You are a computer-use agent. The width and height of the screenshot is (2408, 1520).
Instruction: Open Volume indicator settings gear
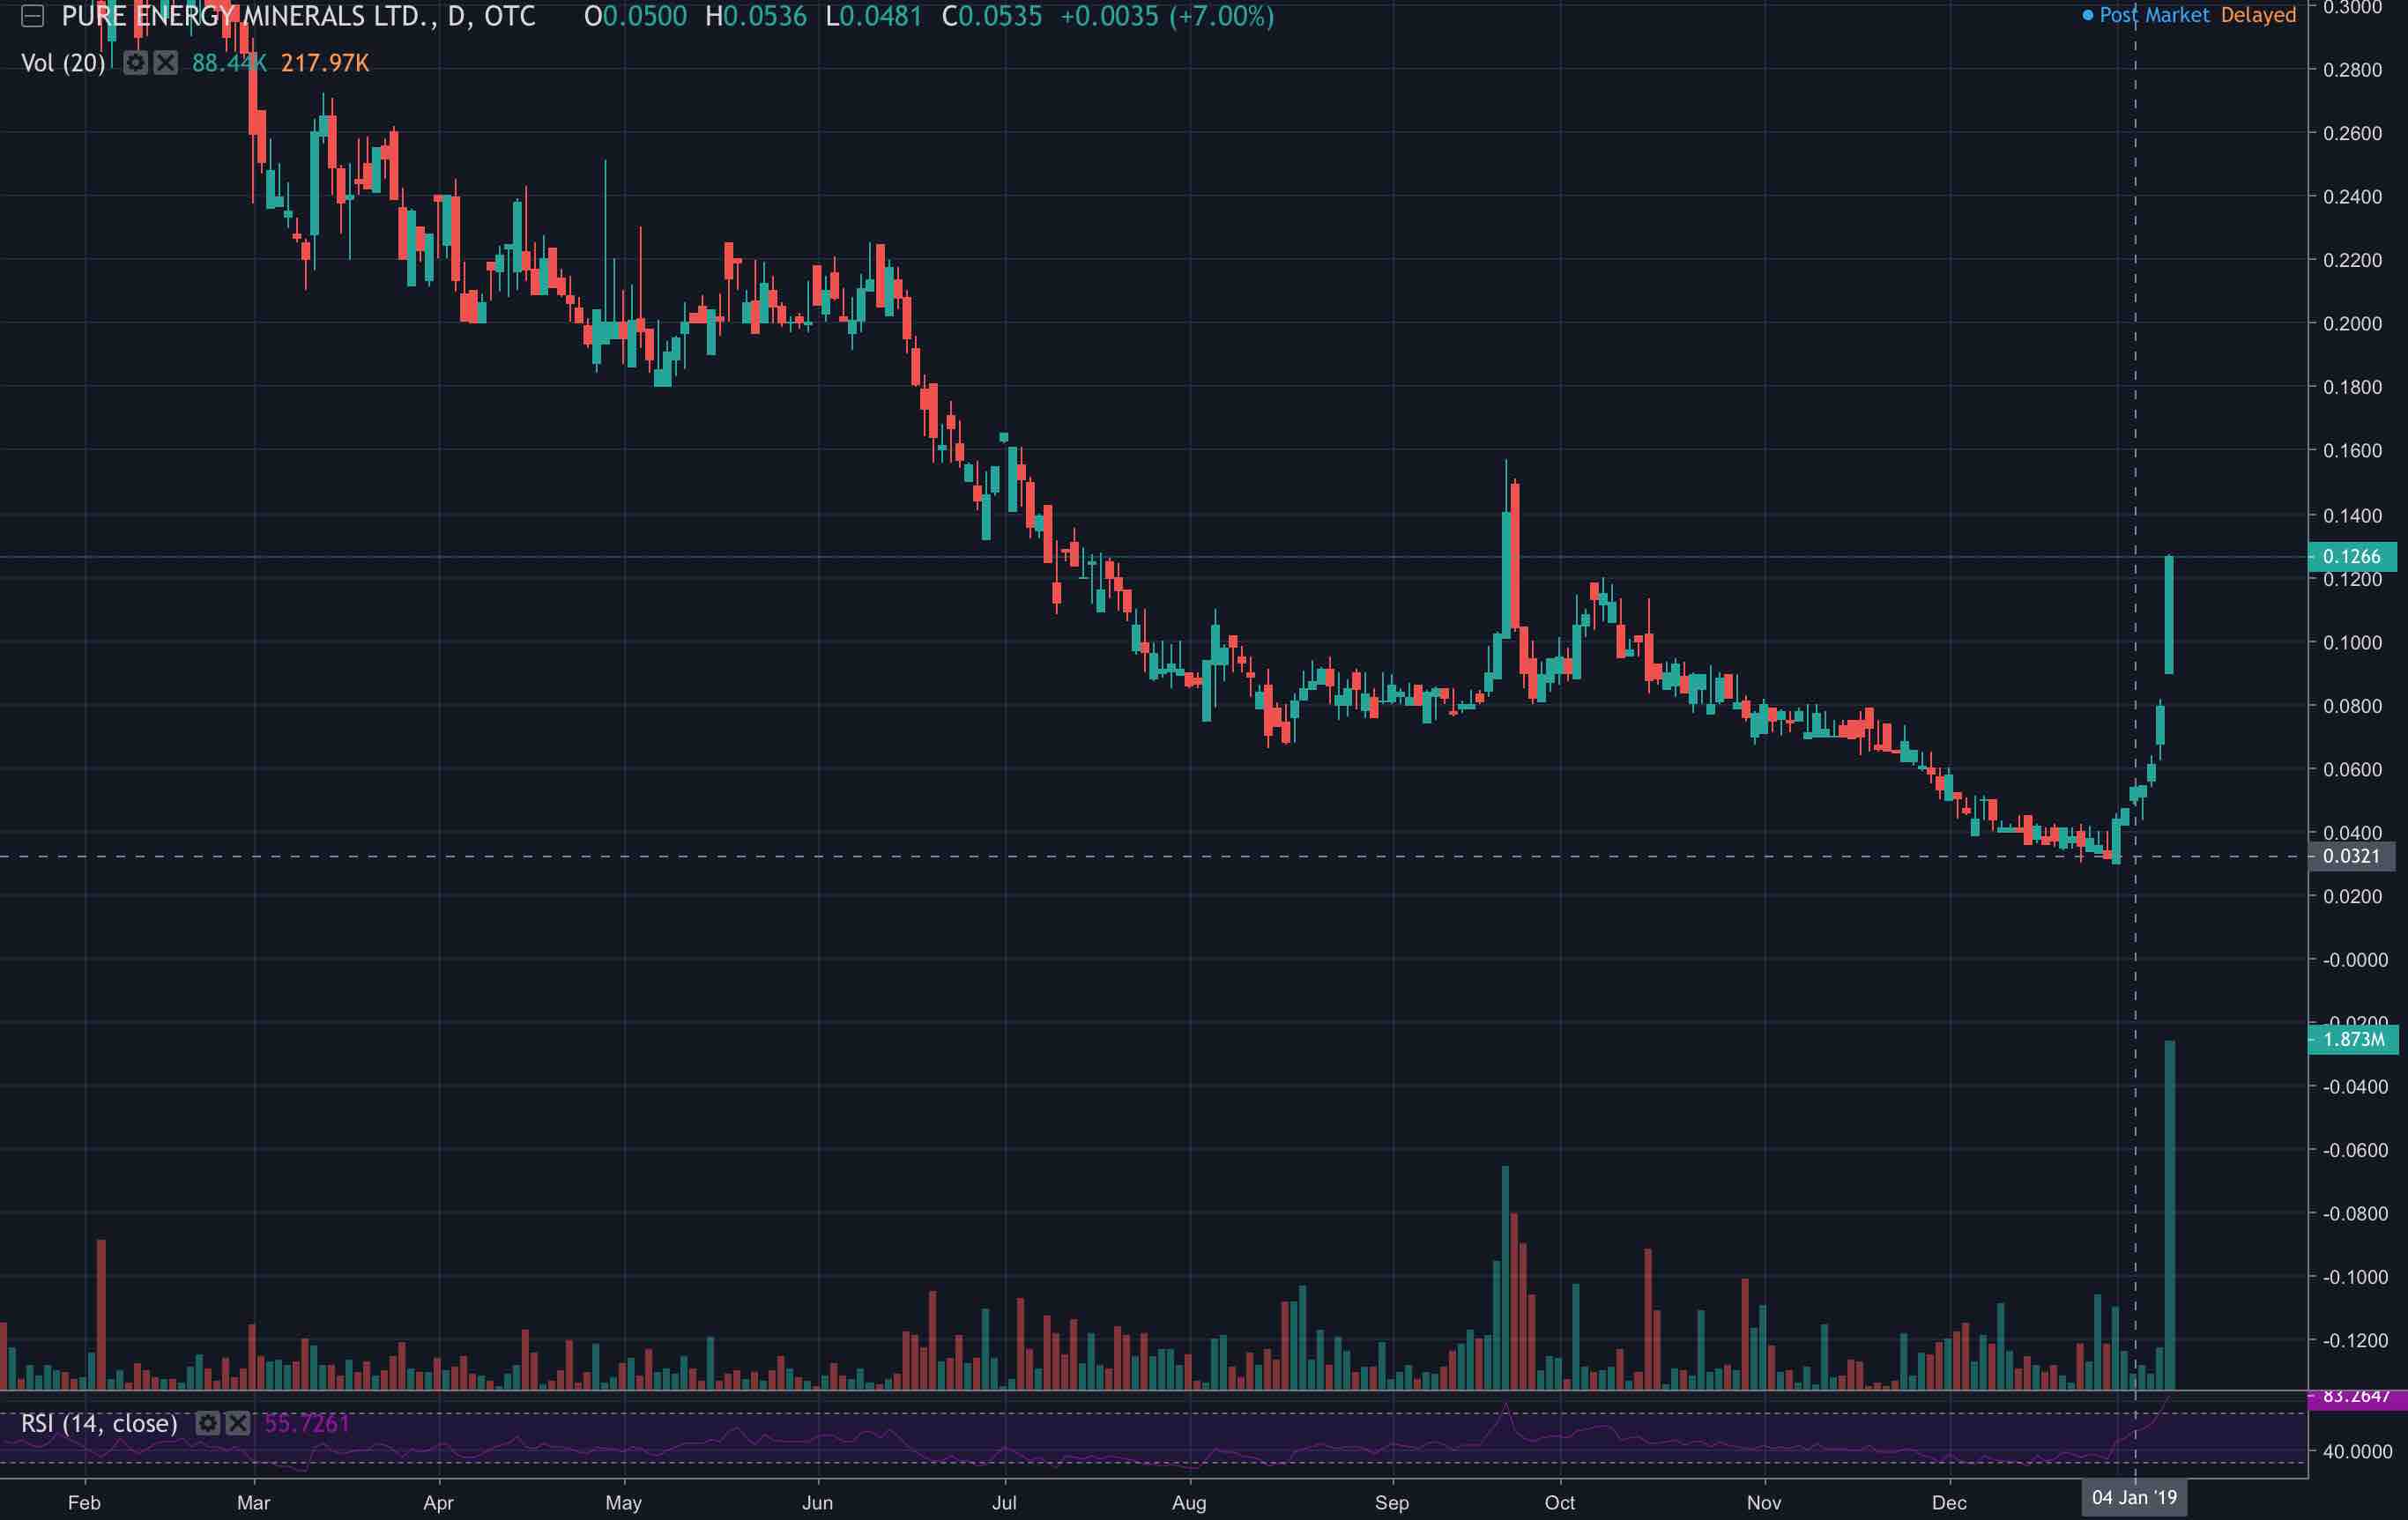tap(136, 63)
